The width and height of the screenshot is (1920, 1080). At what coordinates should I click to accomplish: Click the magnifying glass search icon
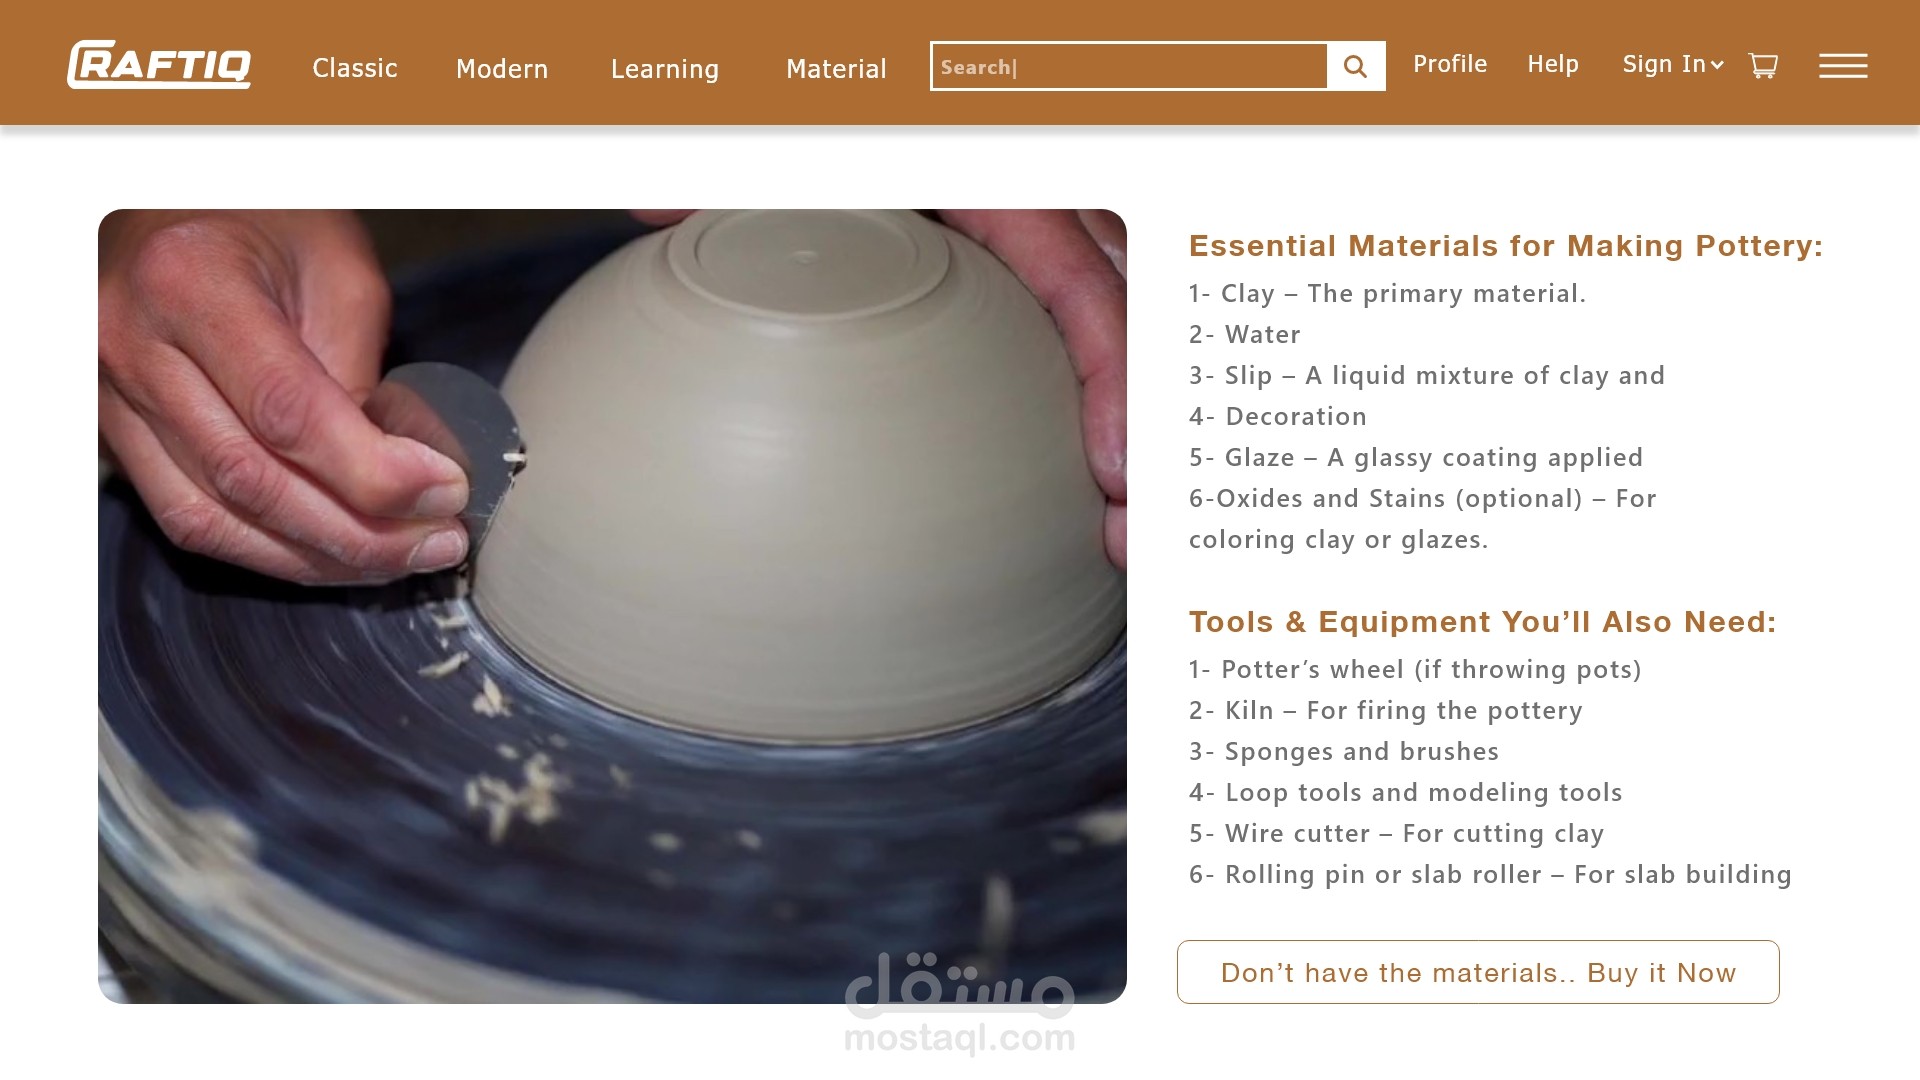[x=1356, y=66]
